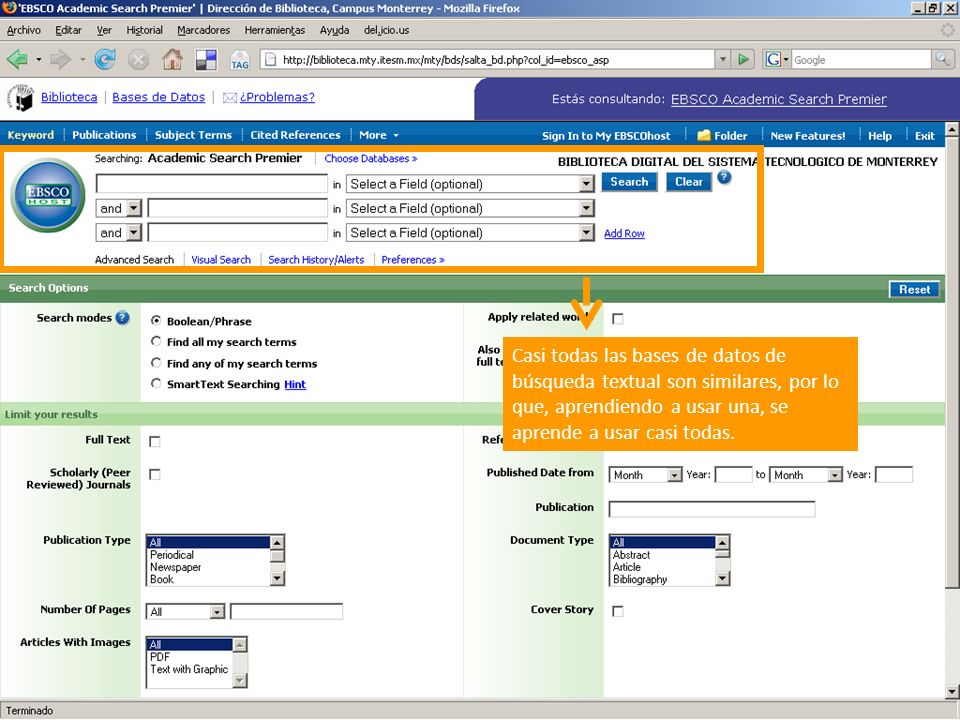Open the second 'and' operator dropdown
This screenshot has width=960, height=720.
point(119,233)
